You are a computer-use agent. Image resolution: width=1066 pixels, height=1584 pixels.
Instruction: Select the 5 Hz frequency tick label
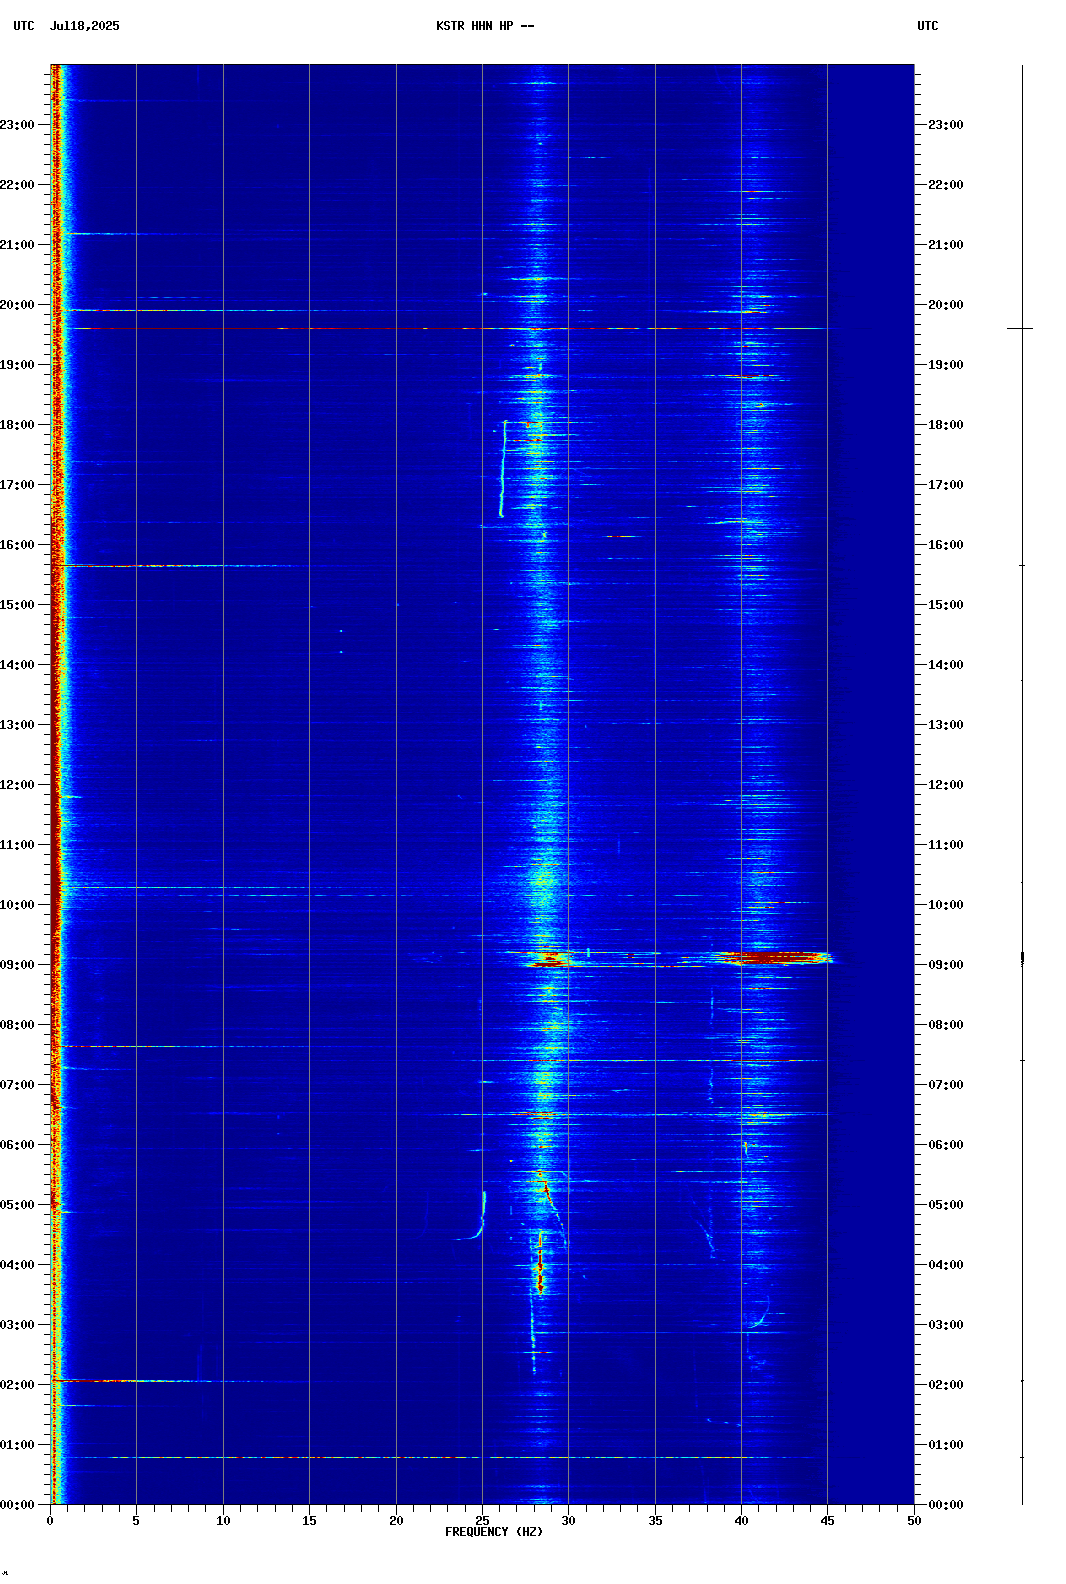click(x=136, y=1521)
